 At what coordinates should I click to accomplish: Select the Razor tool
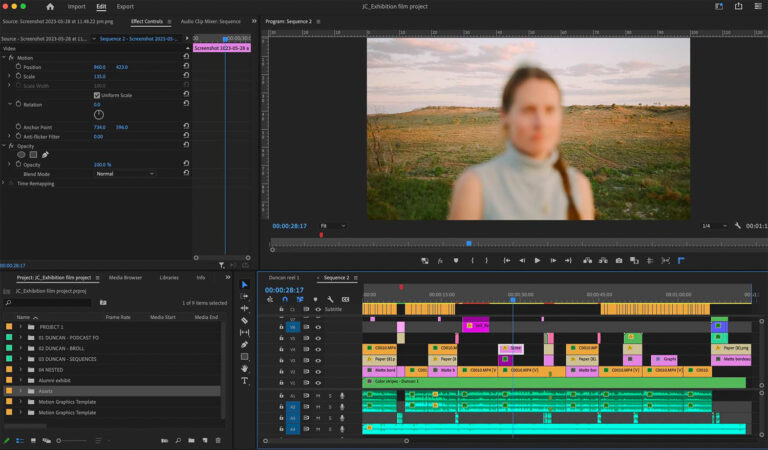[x=244, y=320]
